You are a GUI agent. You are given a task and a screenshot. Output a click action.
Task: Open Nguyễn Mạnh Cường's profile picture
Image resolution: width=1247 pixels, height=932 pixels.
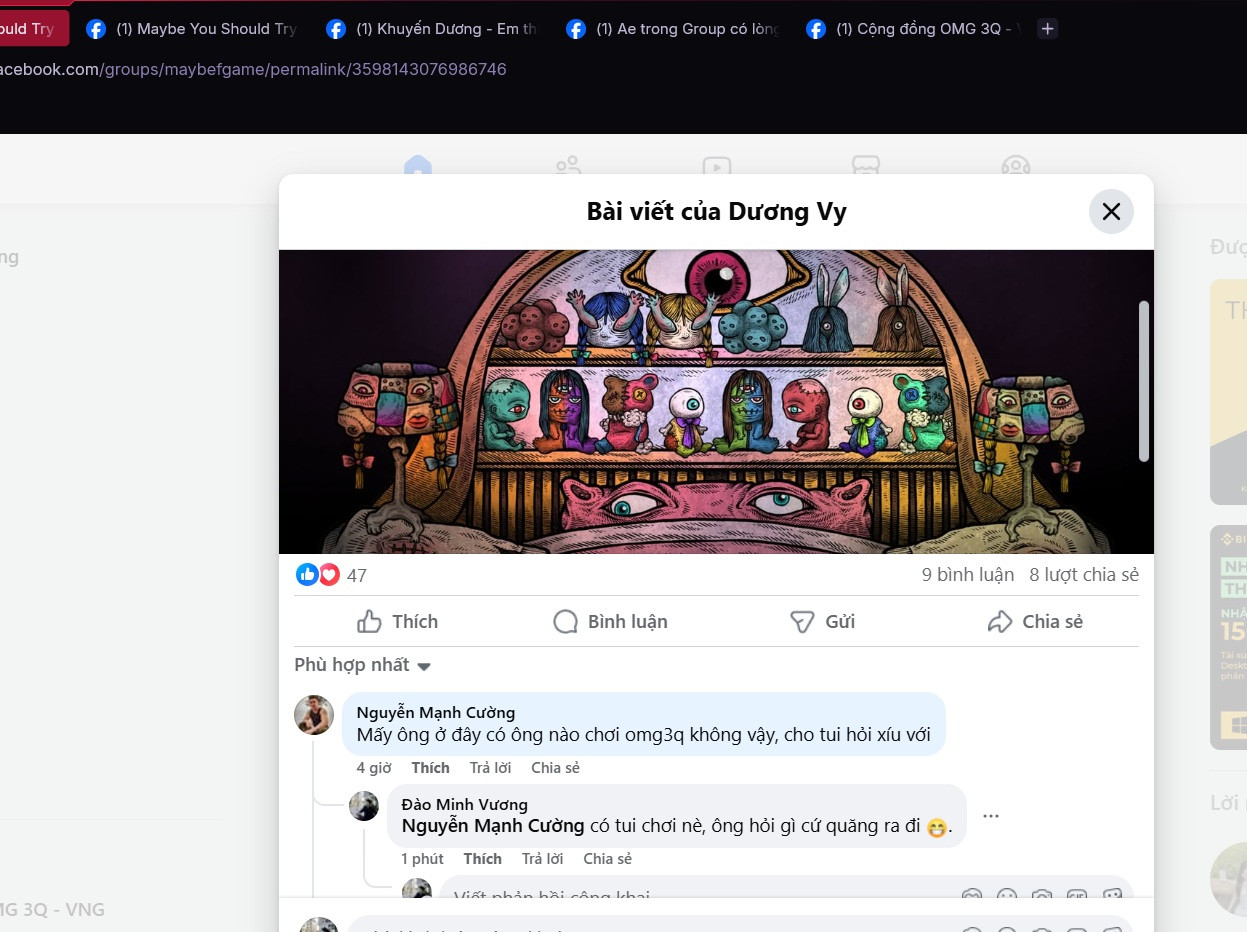[314, 715]
